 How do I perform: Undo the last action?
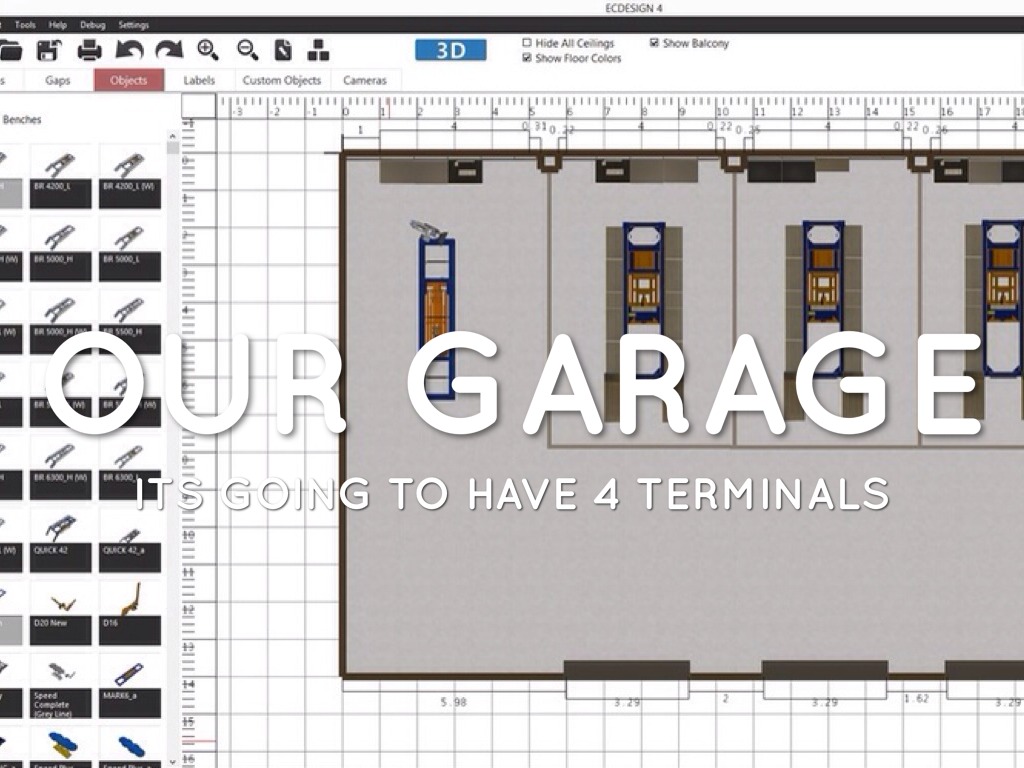[130, 49]
